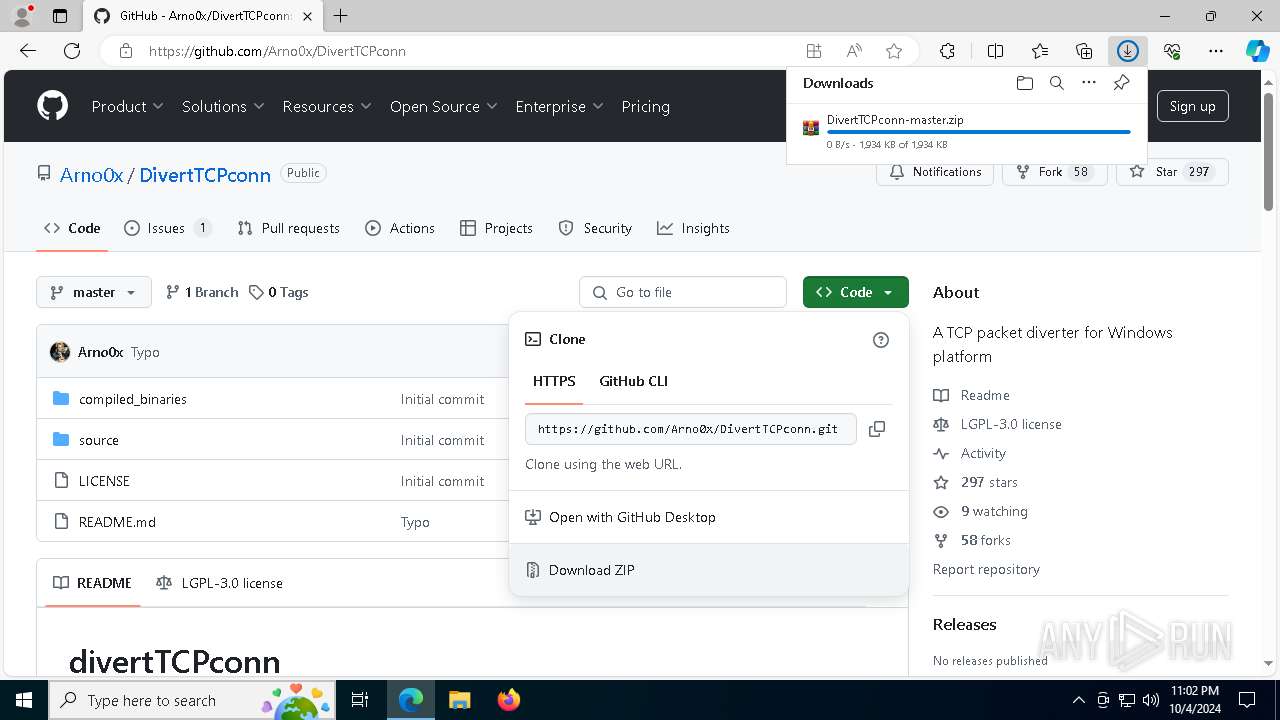Open the Actions tab
This screenshot has width=1280, height=720.
click(x=400, y=228)
